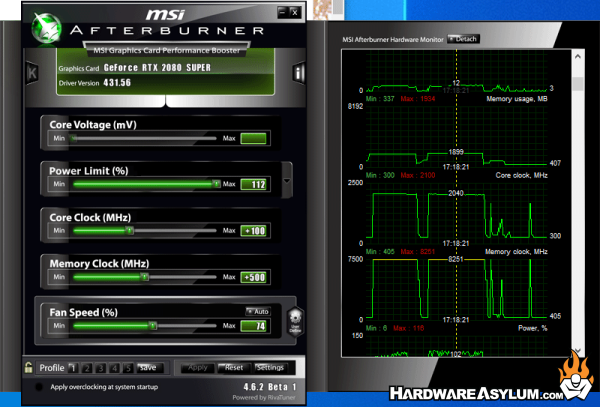Expand the Power Limit dropdown arrow
This screenshot has height=407, width=600.
click(x=287, y=180)
